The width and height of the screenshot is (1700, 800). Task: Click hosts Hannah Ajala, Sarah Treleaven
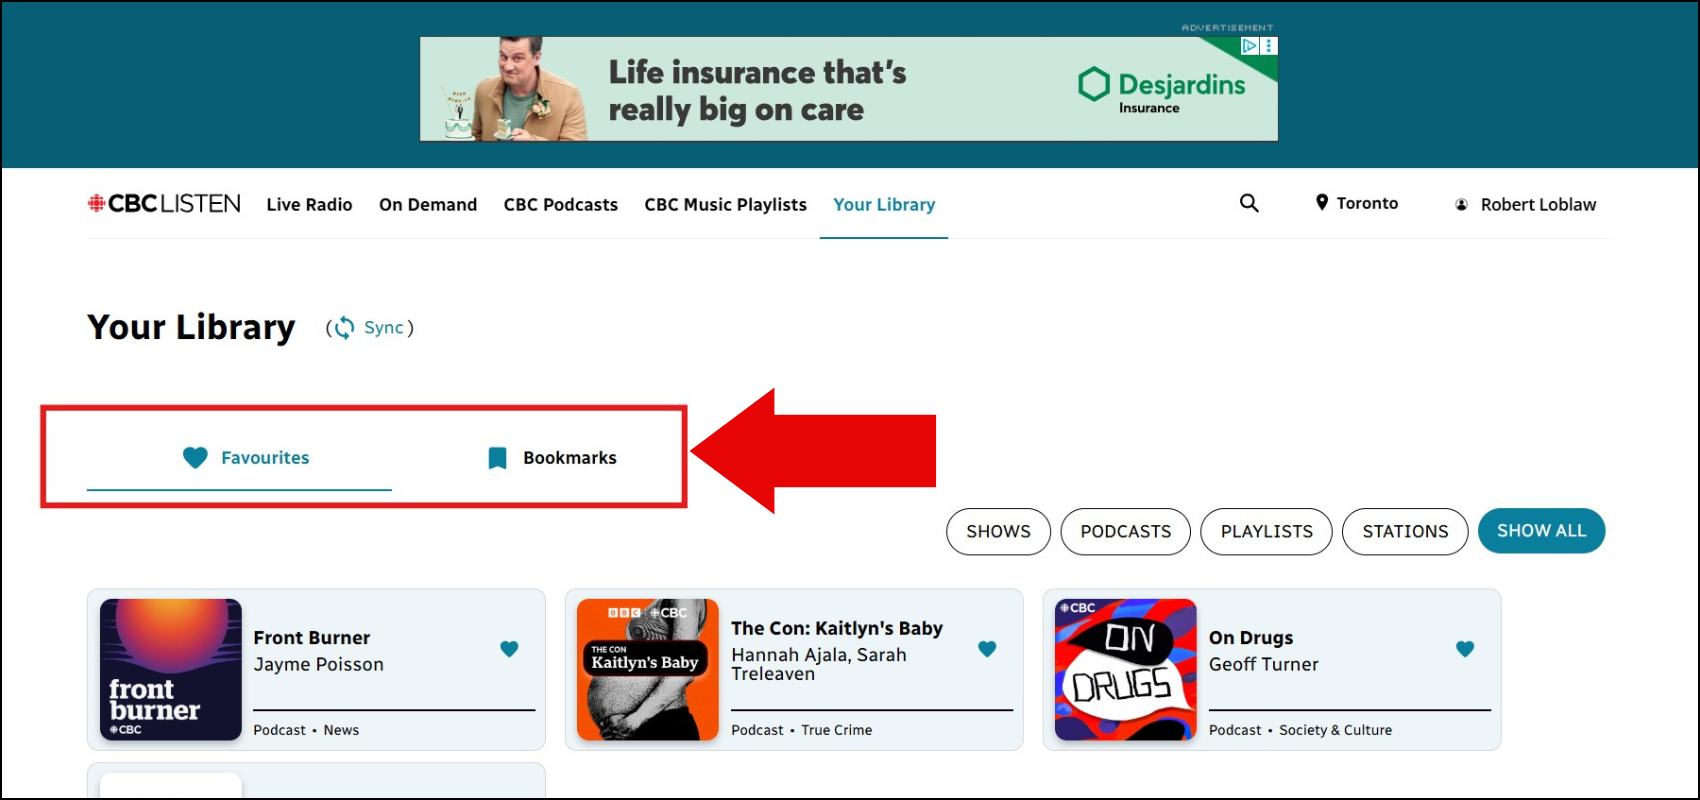pos(819,664)
